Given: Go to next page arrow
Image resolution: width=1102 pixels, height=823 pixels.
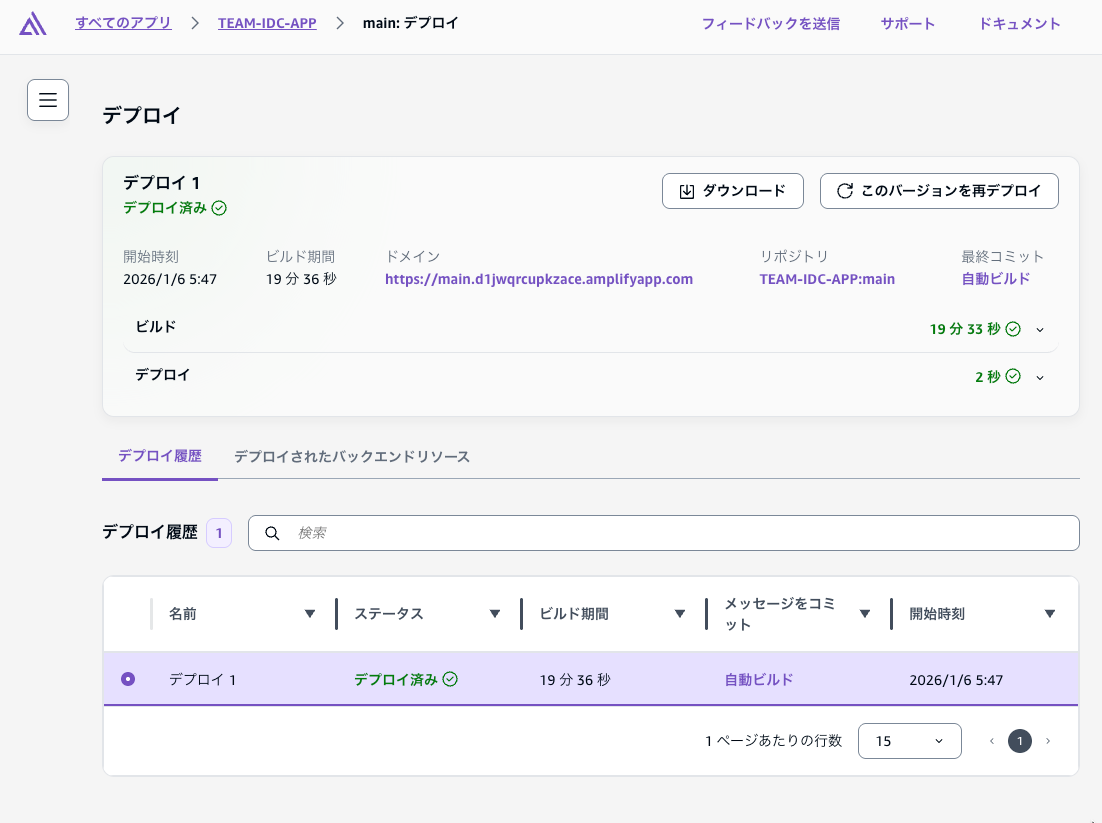Looking at the screenshot, I should click(x=1048, y=741).
